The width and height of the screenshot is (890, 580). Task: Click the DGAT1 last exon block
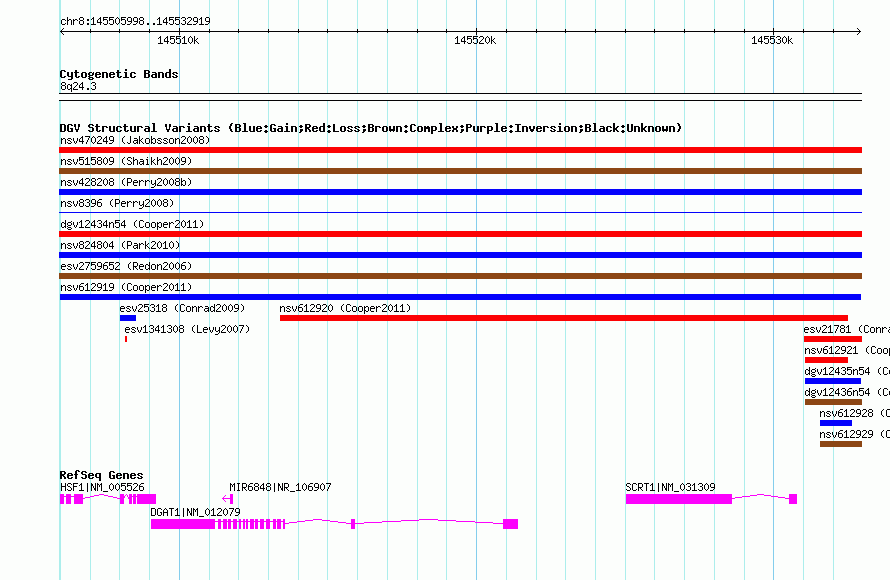coord(510,524)
